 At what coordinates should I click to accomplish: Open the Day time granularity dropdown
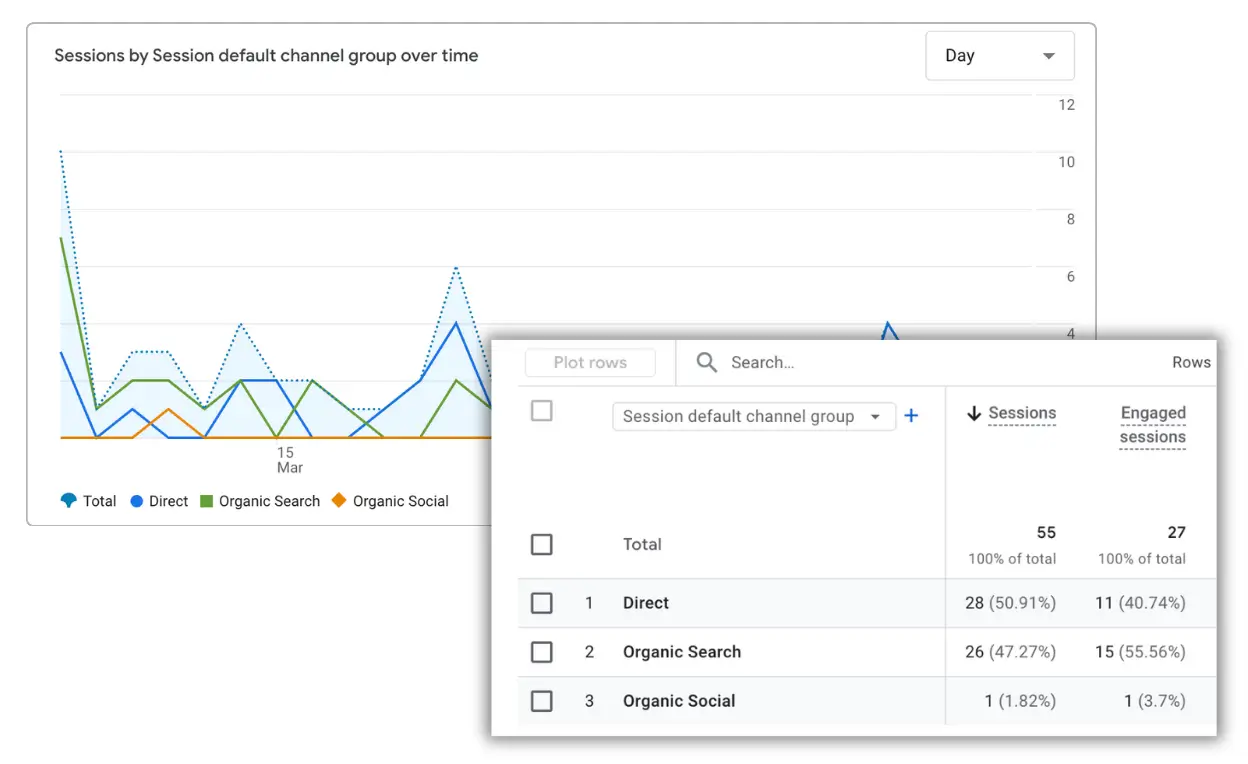pos(999,55)
